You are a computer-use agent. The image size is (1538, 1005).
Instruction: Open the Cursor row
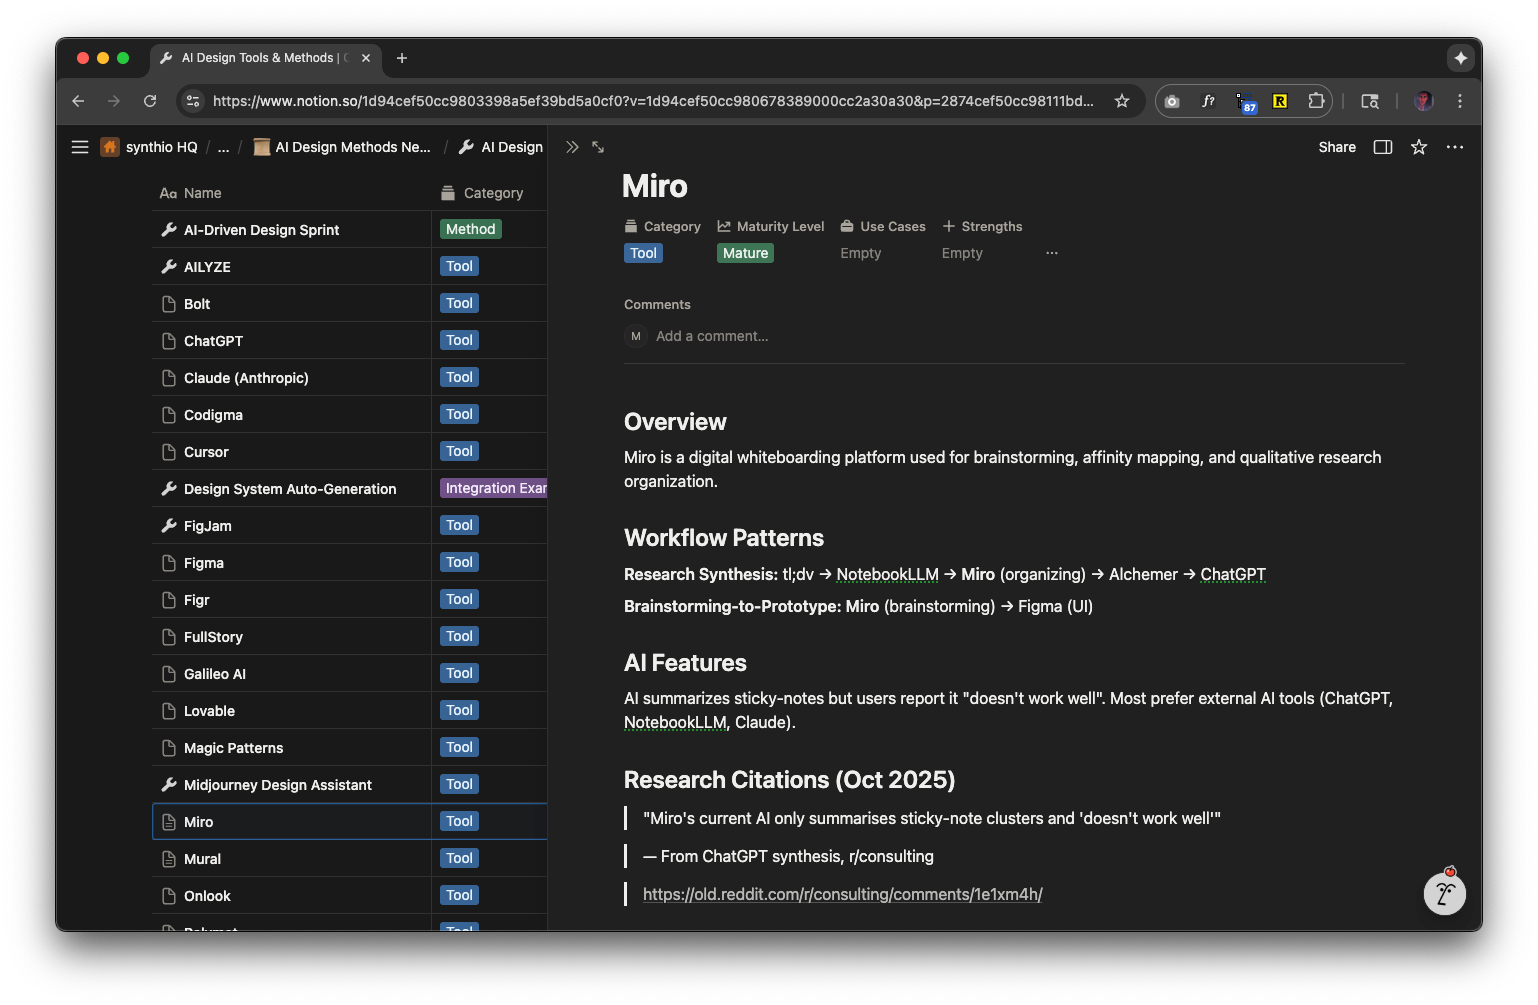[206, 452]
